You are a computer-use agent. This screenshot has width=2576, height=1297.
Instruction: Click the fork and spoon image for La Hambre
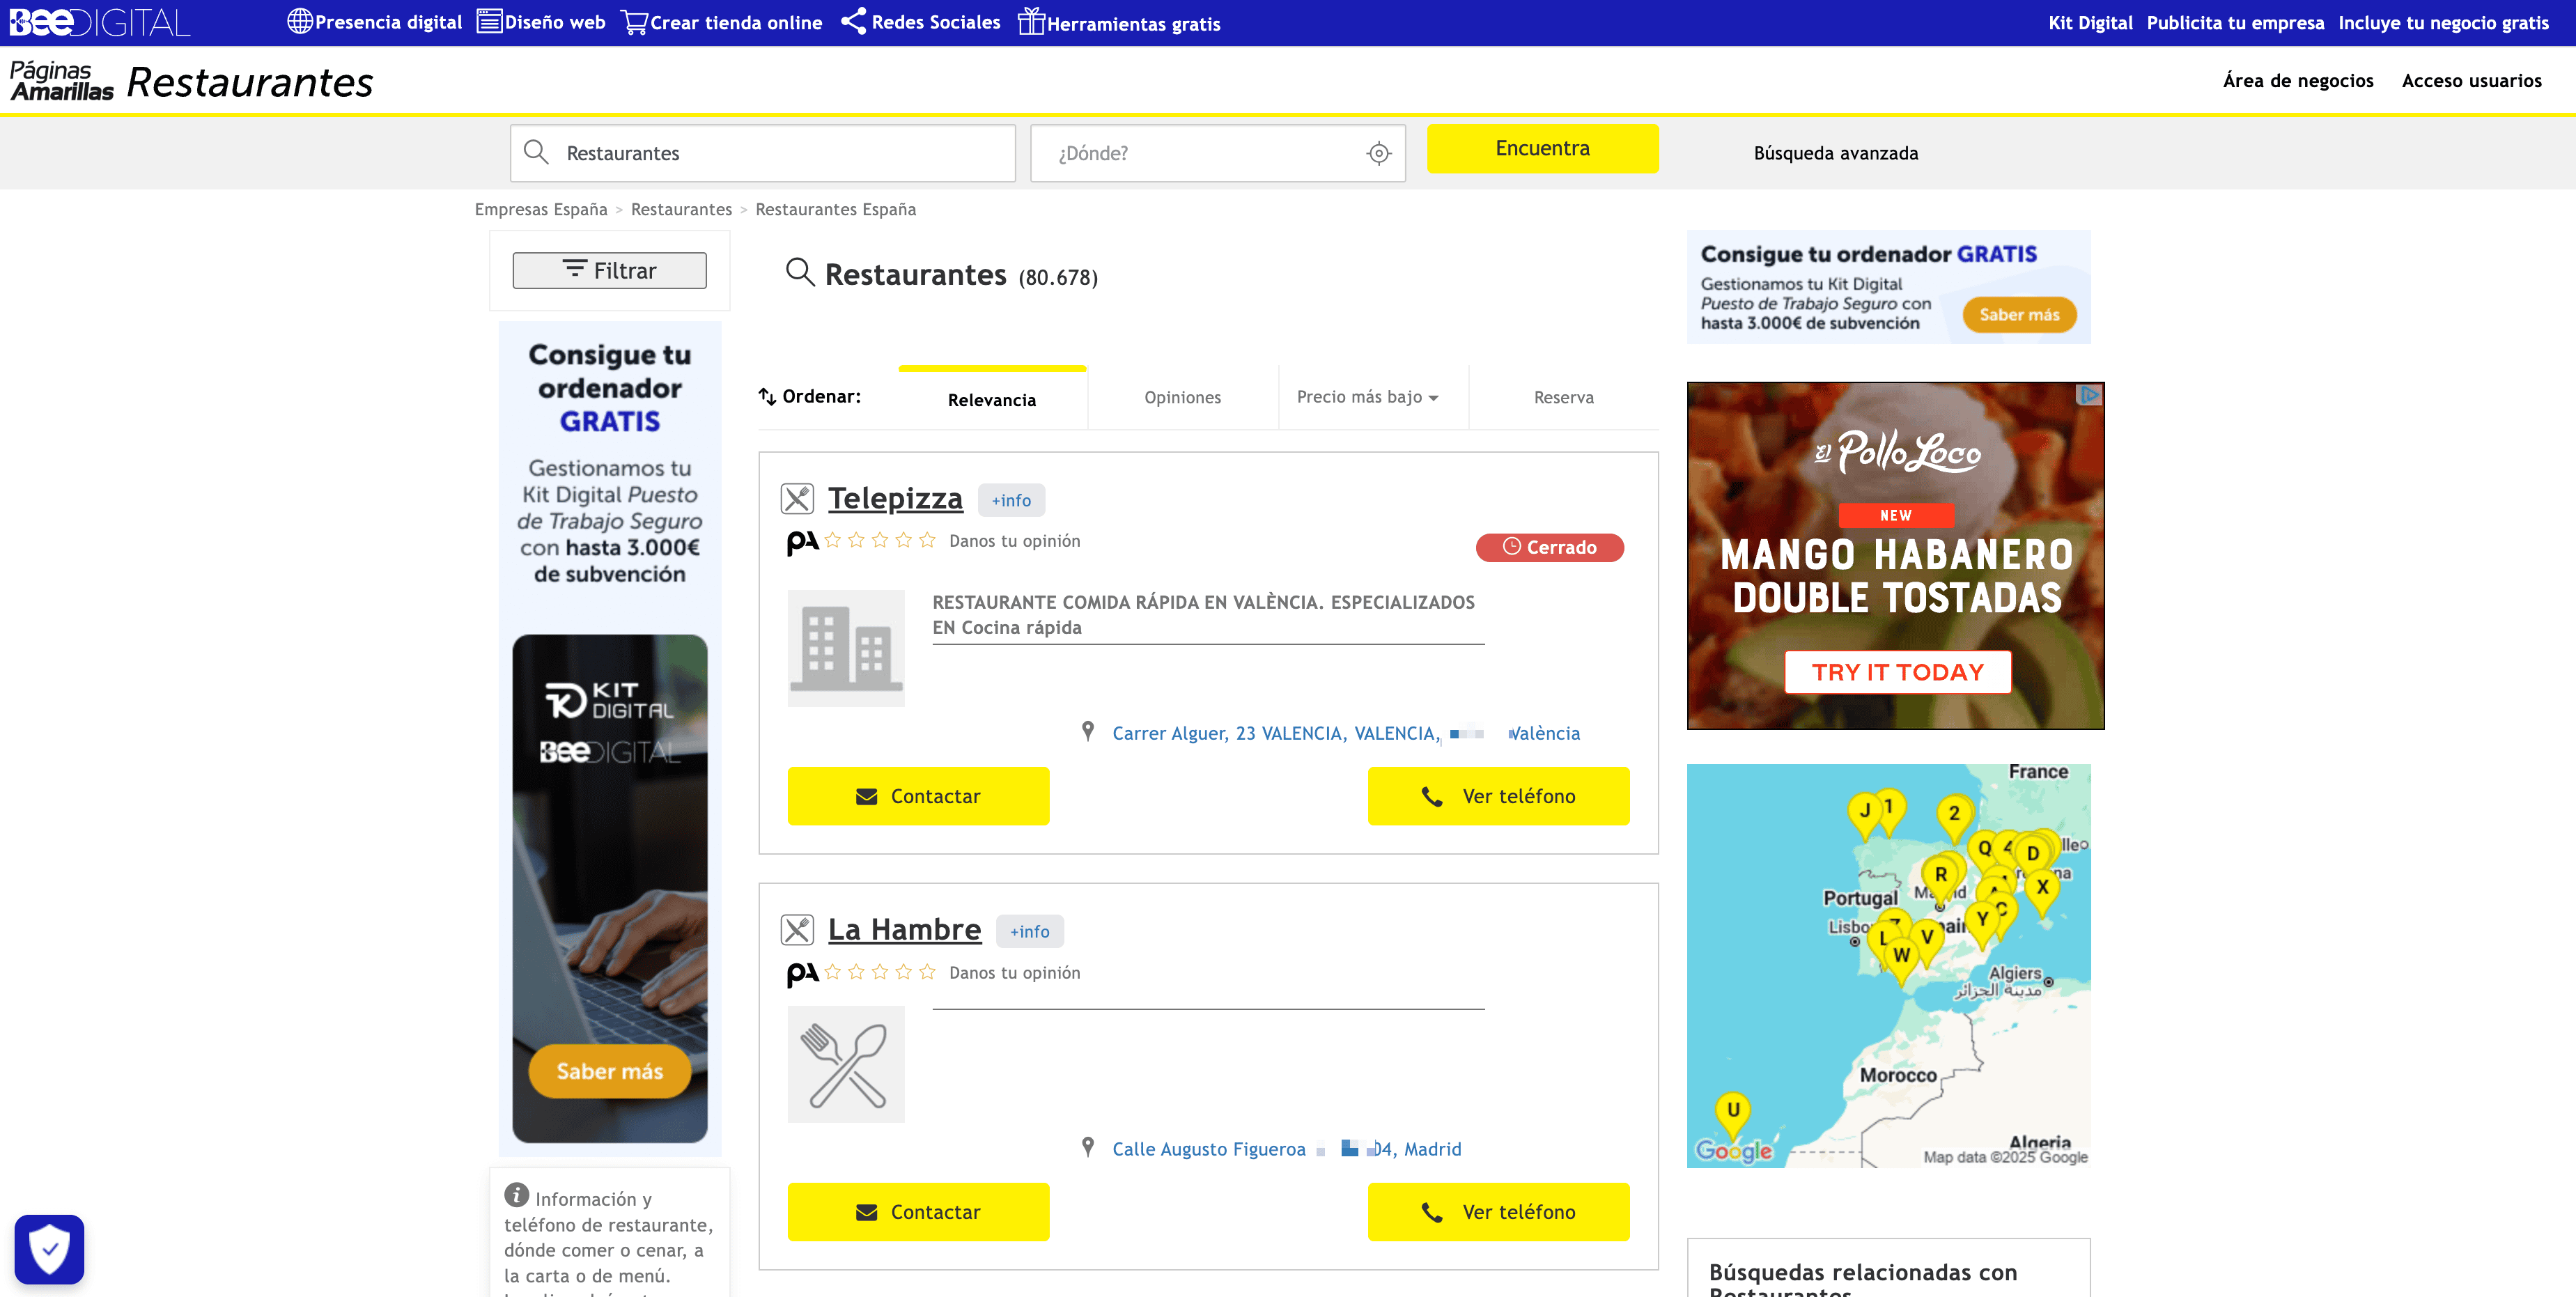tap(845, 1064)
